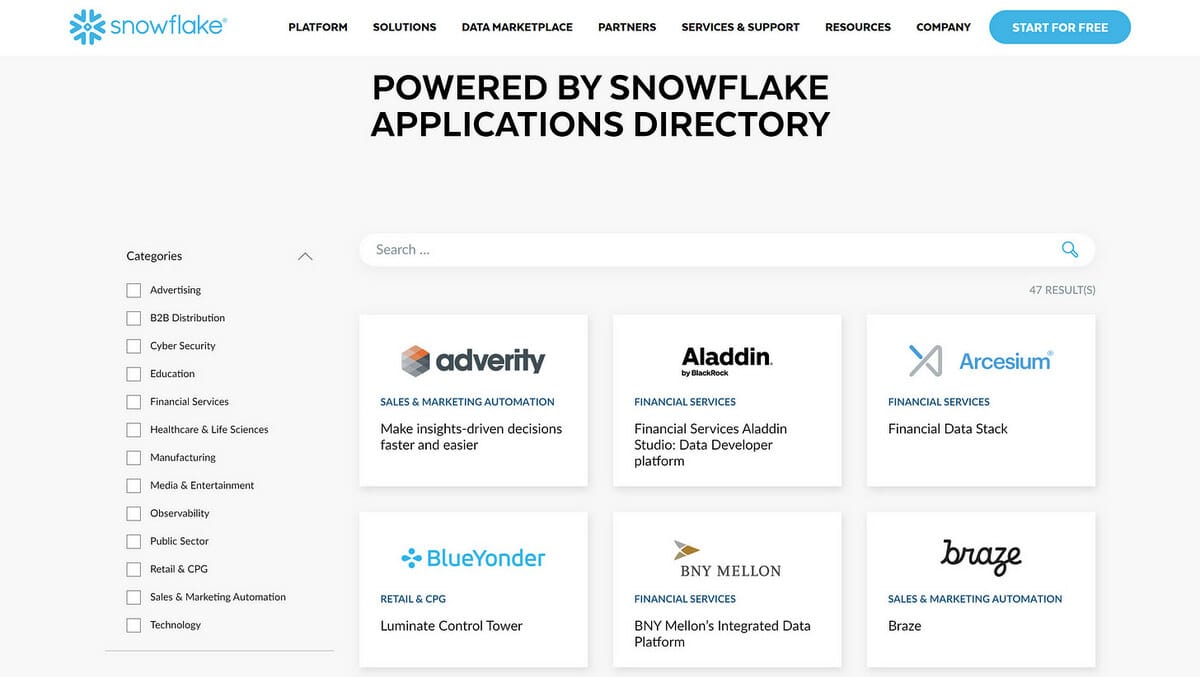The width and height of the screenshot is (1200, 677).
Task: Open the BlueYonder logo
Action: click(x=473, y=558)
